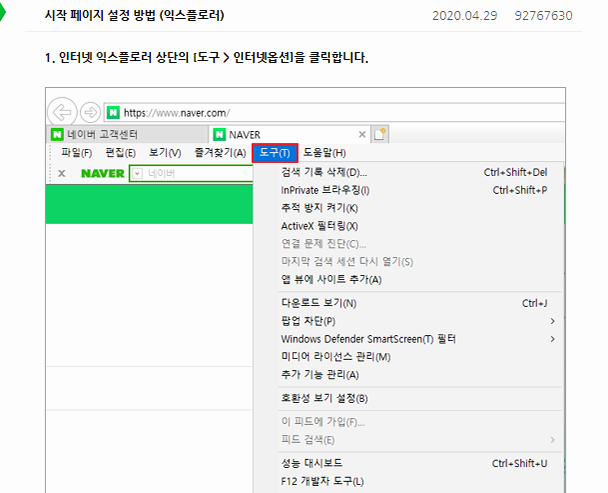Select 이 피드에 가입(F)... menu entry
Image resolution: width=608 pixels, height=493 pixels.
(408, 422)
